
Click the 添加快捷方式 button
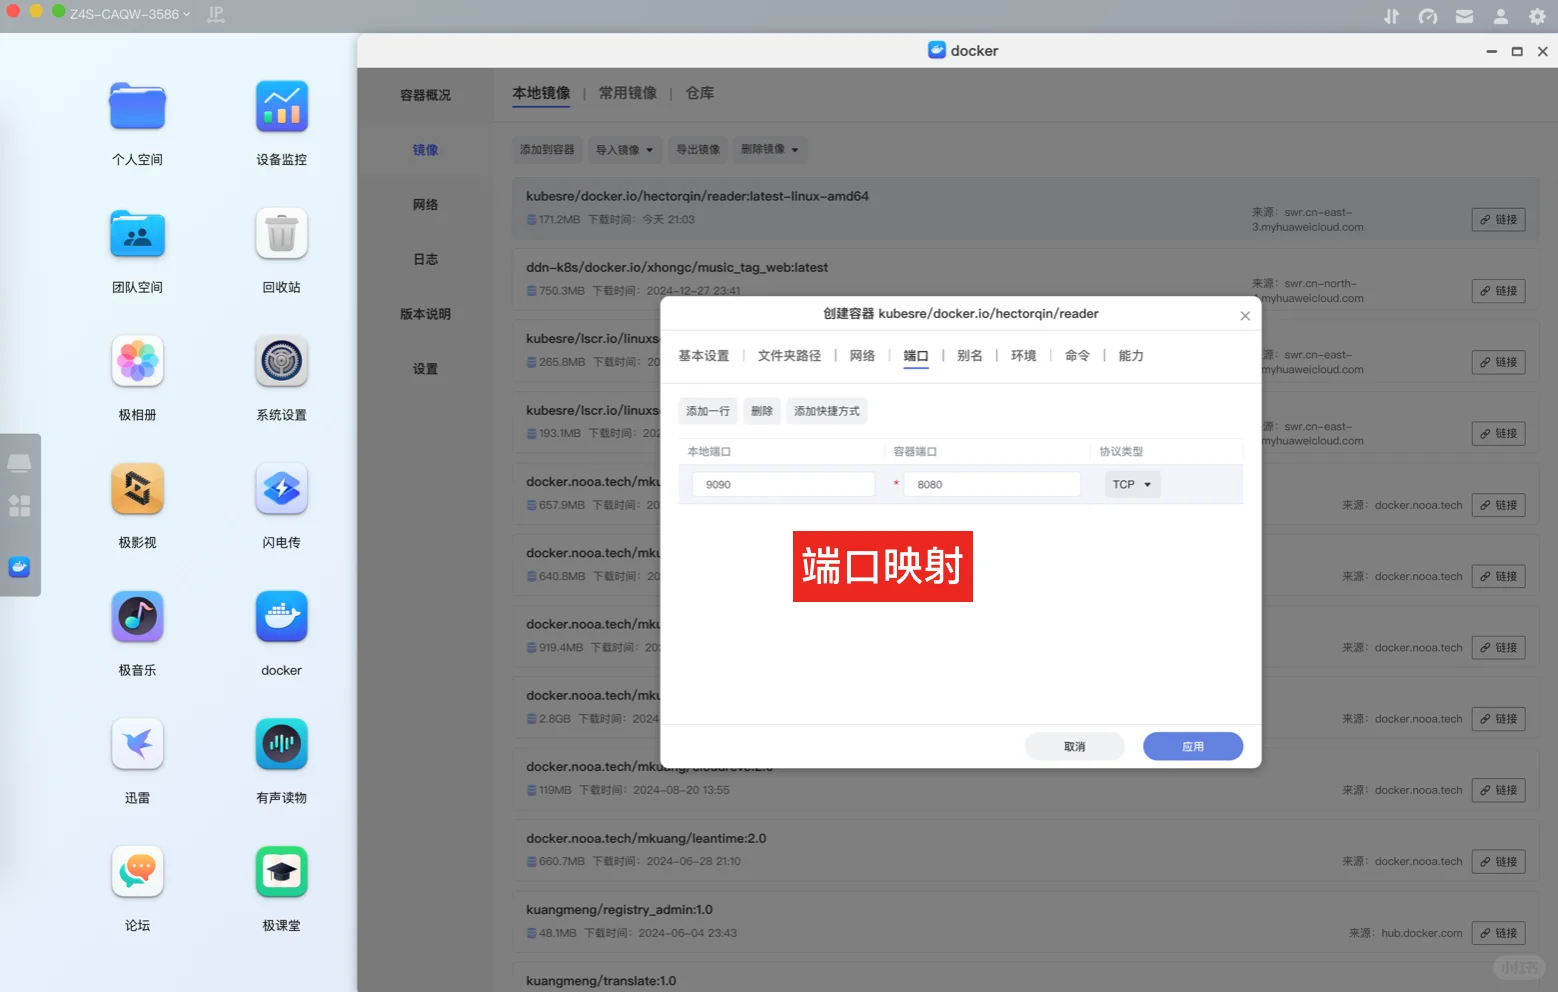[827, 411]
